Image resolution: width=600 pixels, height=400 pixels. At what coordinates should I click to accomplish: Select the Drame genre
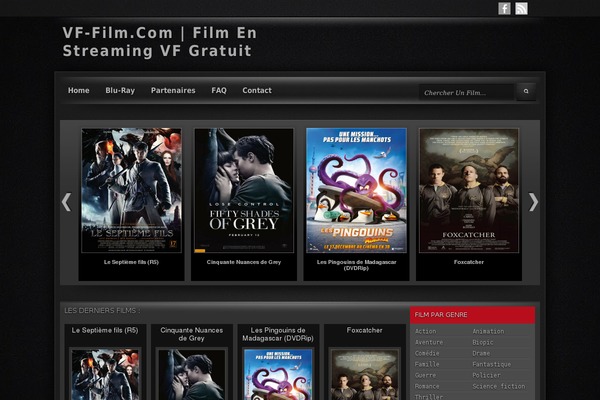point(481,353)
